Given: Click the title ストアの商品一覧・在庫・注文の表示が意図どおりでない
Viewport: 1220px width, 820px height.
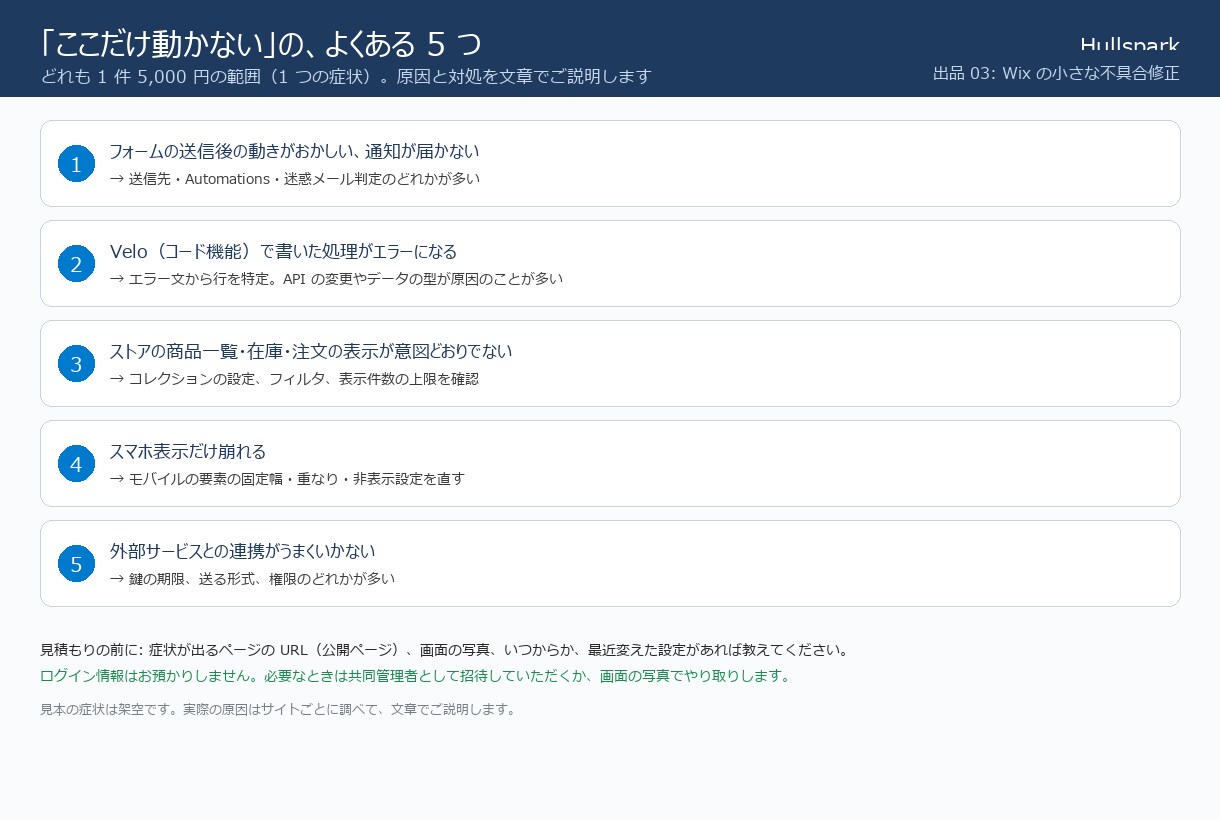Looking at the screenshot, I should click(x=311, y=351).
